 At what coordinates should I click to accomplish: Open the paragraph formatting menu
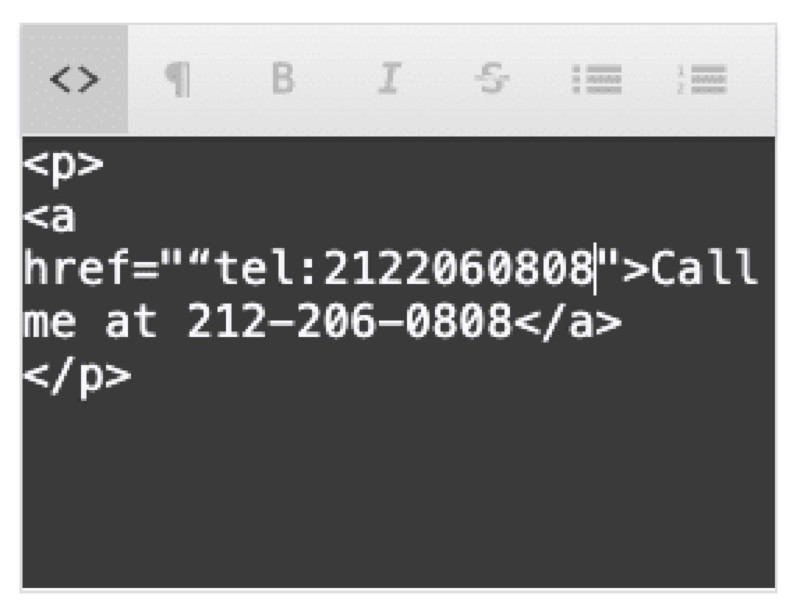click(x=178, y=80)
